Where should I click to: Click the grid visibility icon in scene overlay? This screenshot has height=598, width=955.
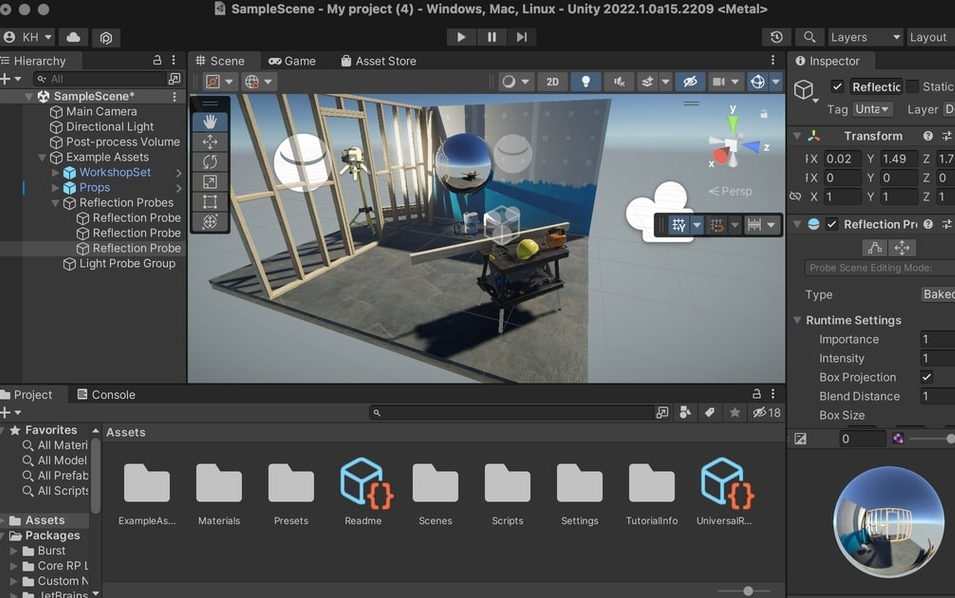678,225
